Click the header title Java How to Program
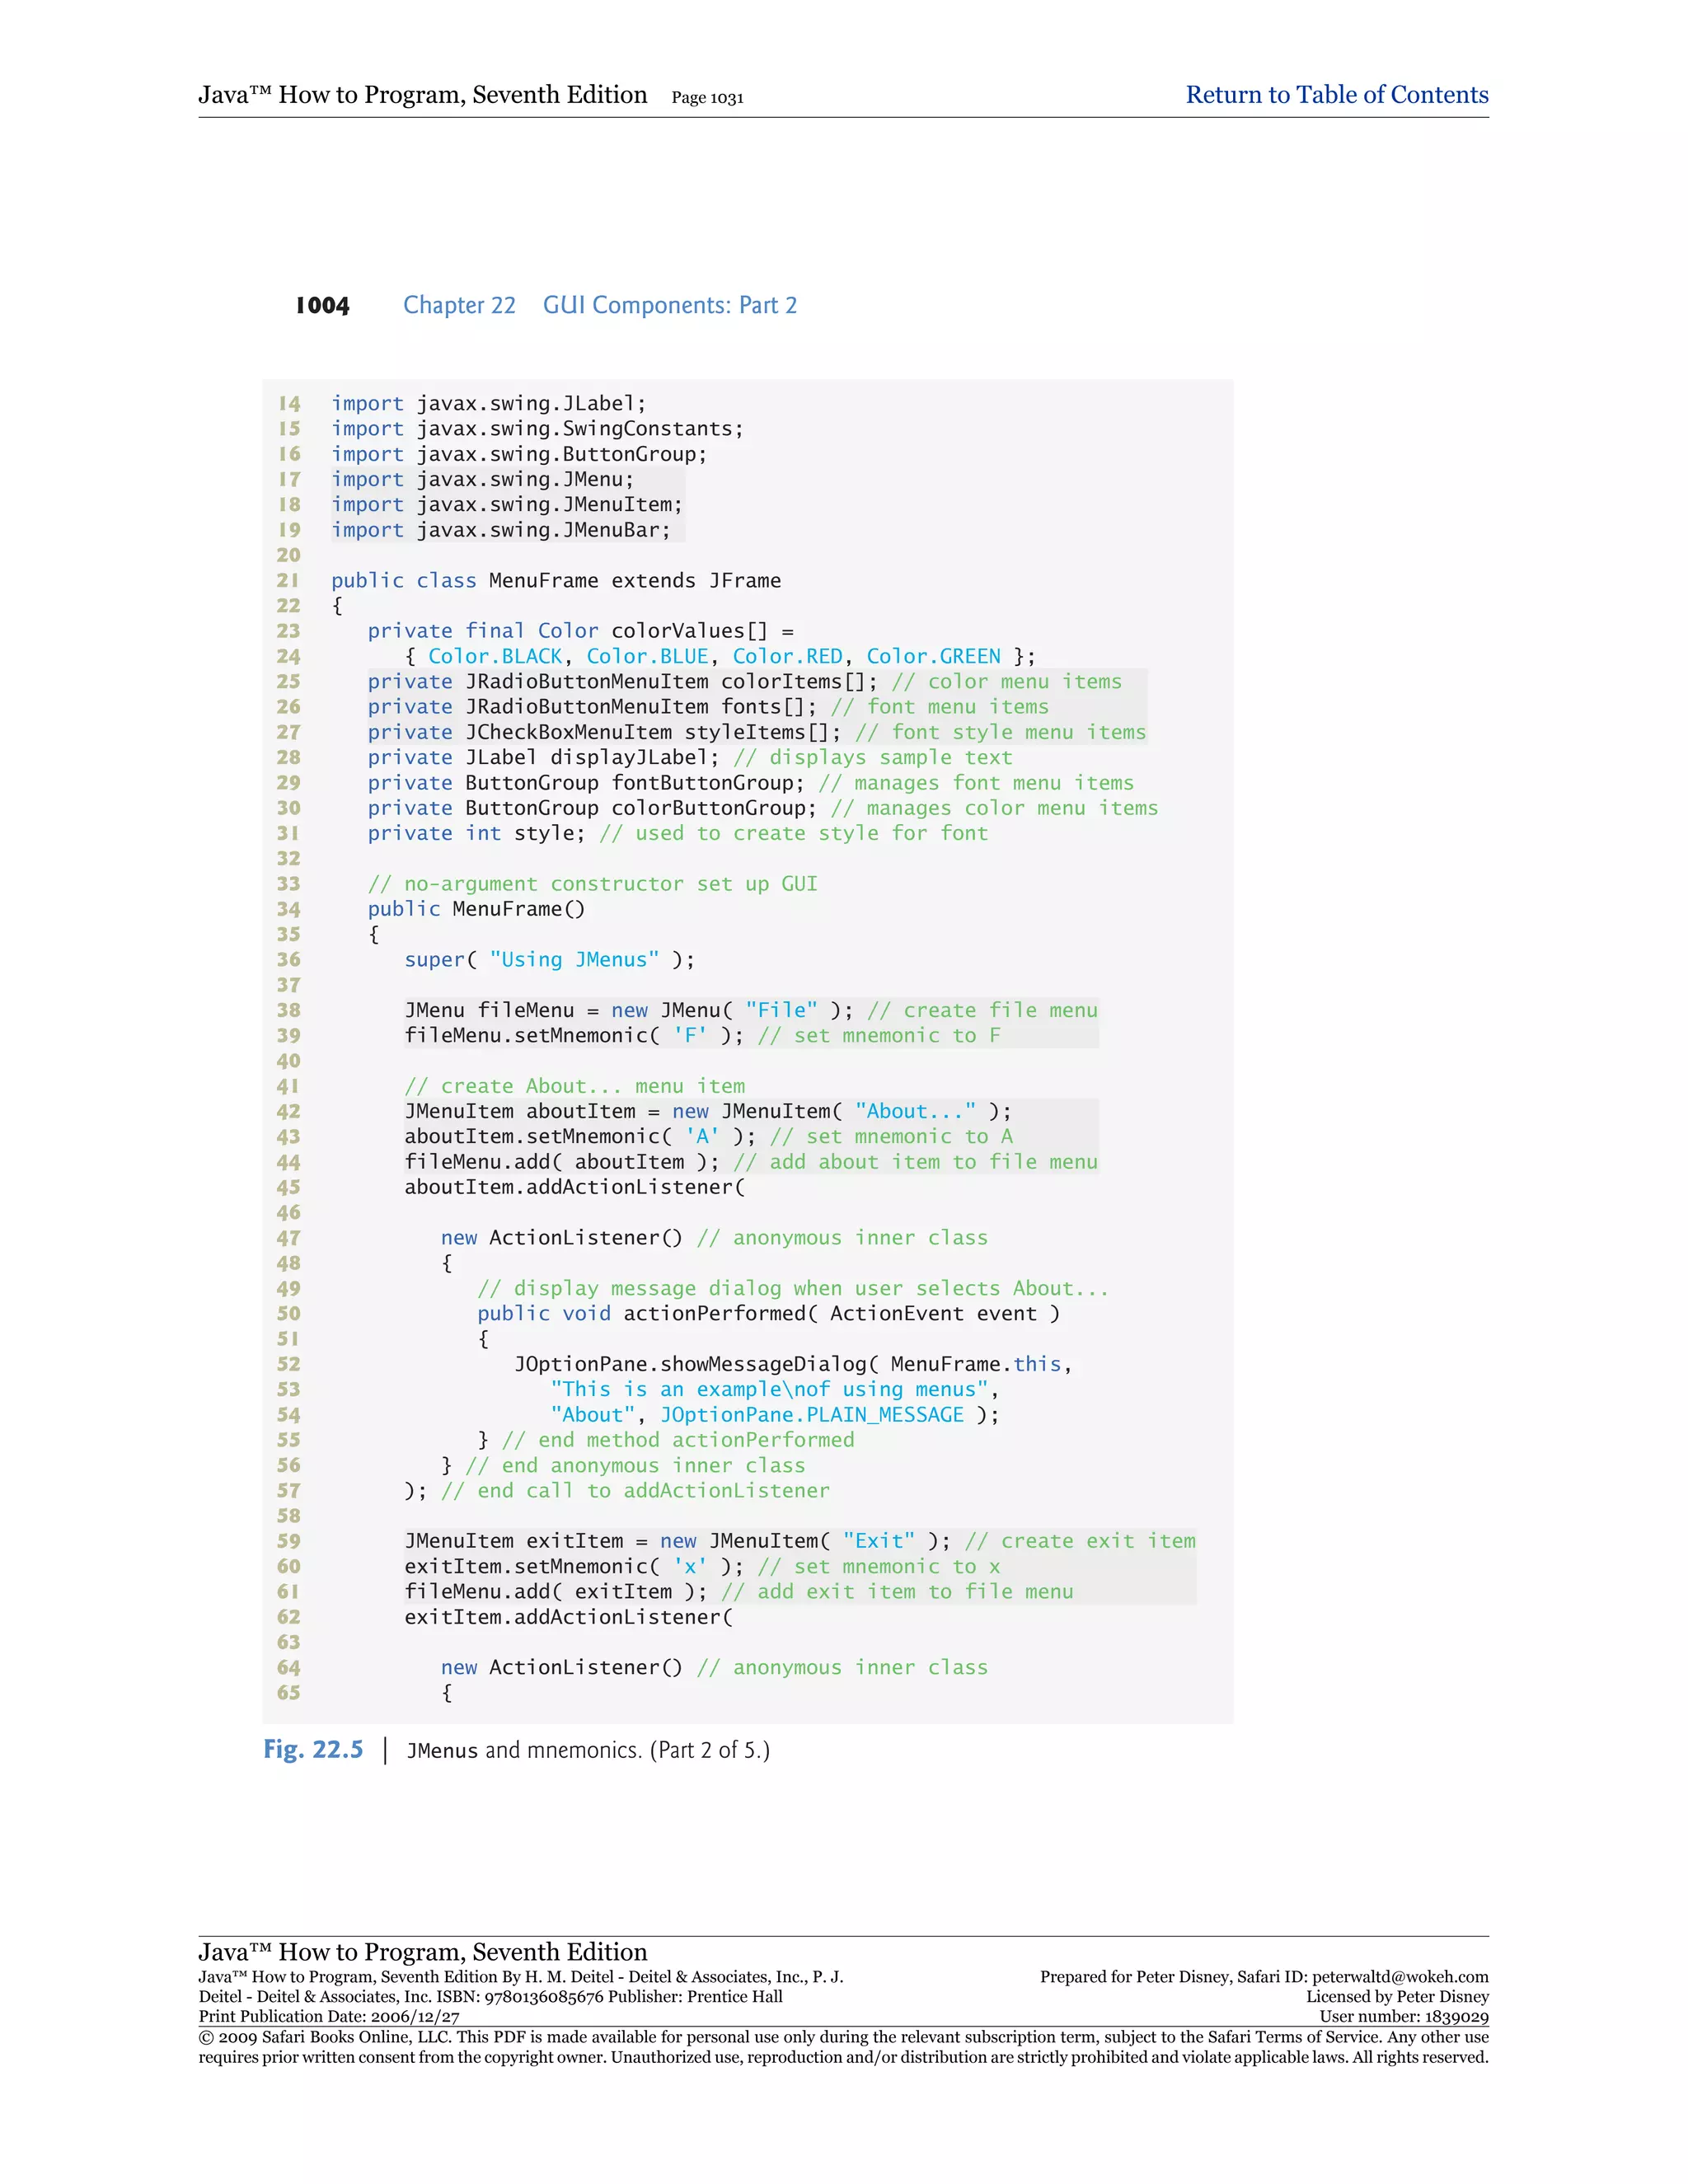The height and width of the screenshot is (2184, 1688). point(422,95)
